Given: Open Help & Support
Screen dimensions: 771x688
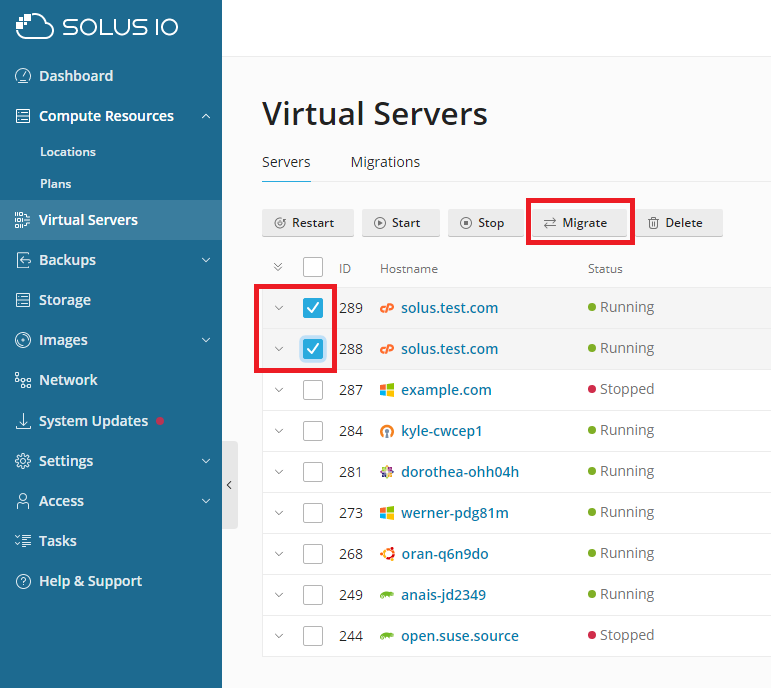Looking at the screenshot, I should pos(90,581).
